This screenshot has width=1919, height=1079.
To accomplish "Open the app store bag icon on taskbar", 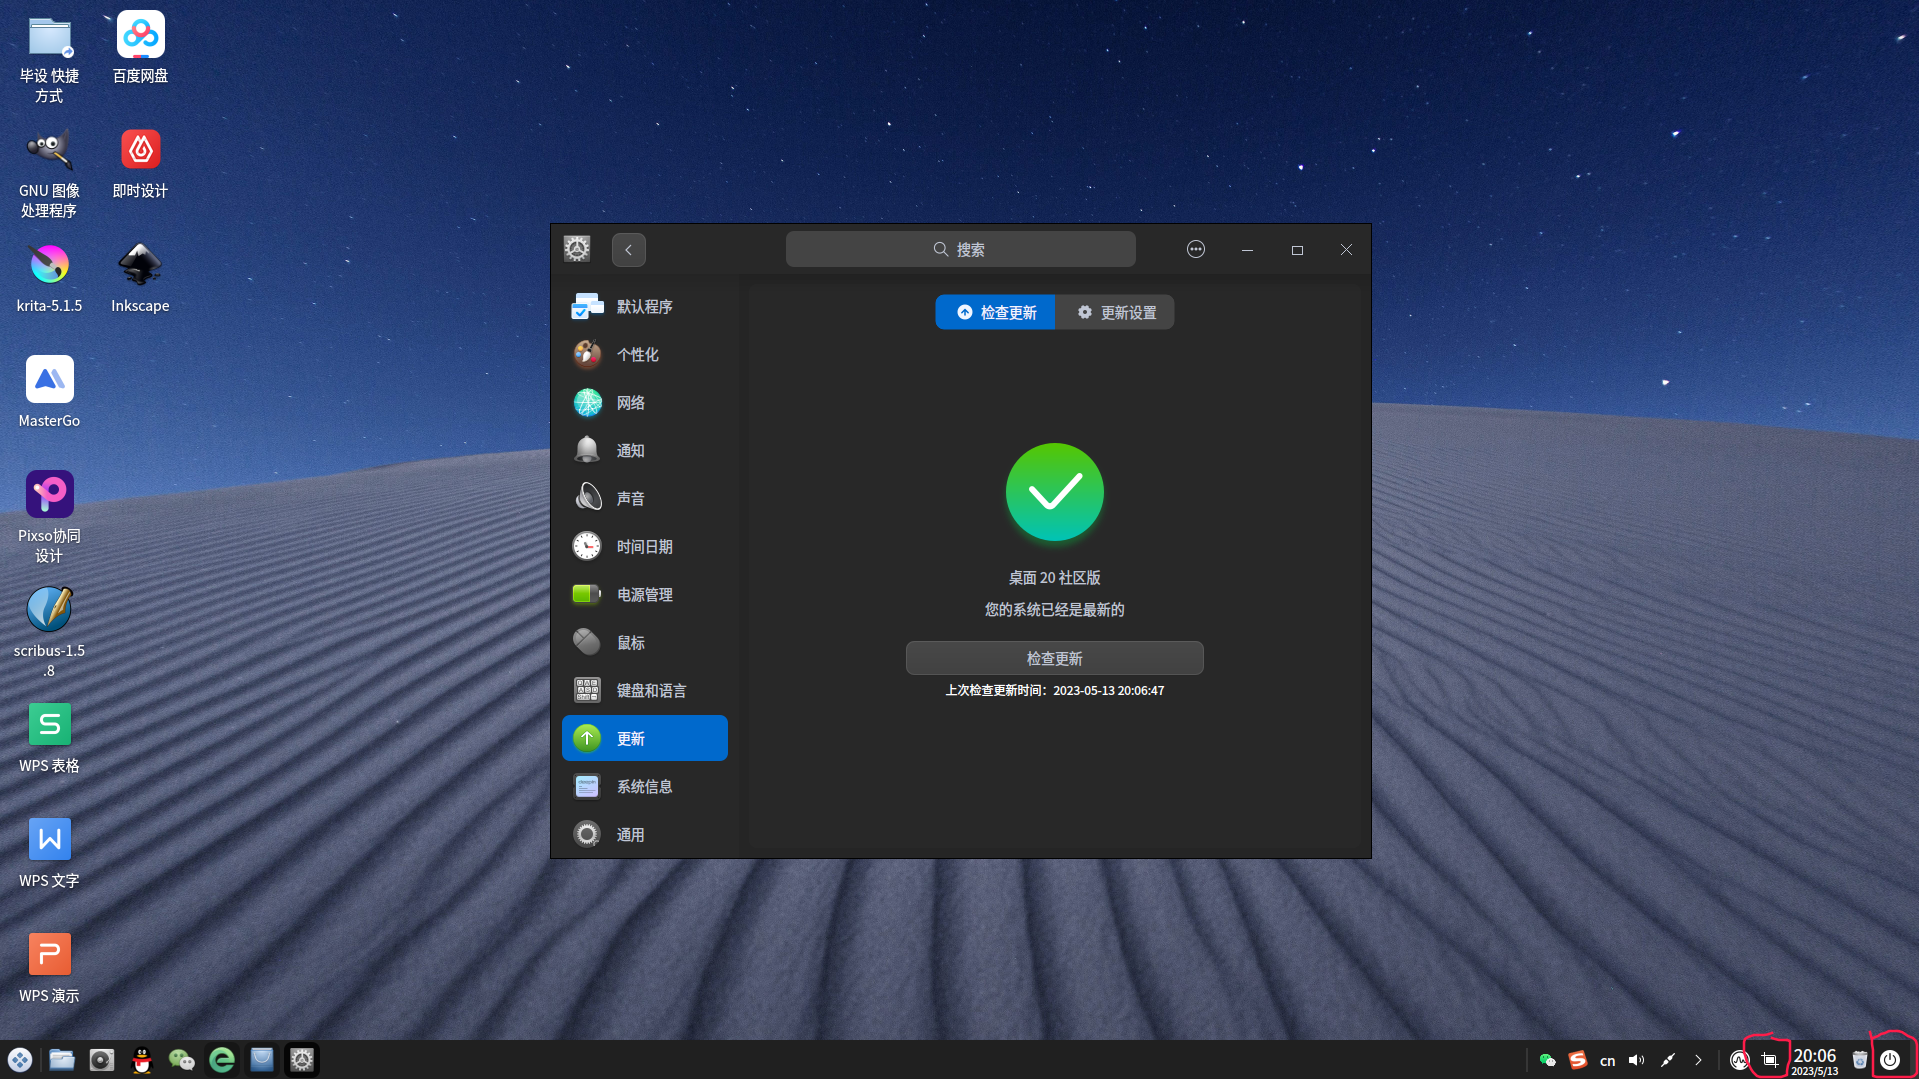I will click(x=262, y=1060).
